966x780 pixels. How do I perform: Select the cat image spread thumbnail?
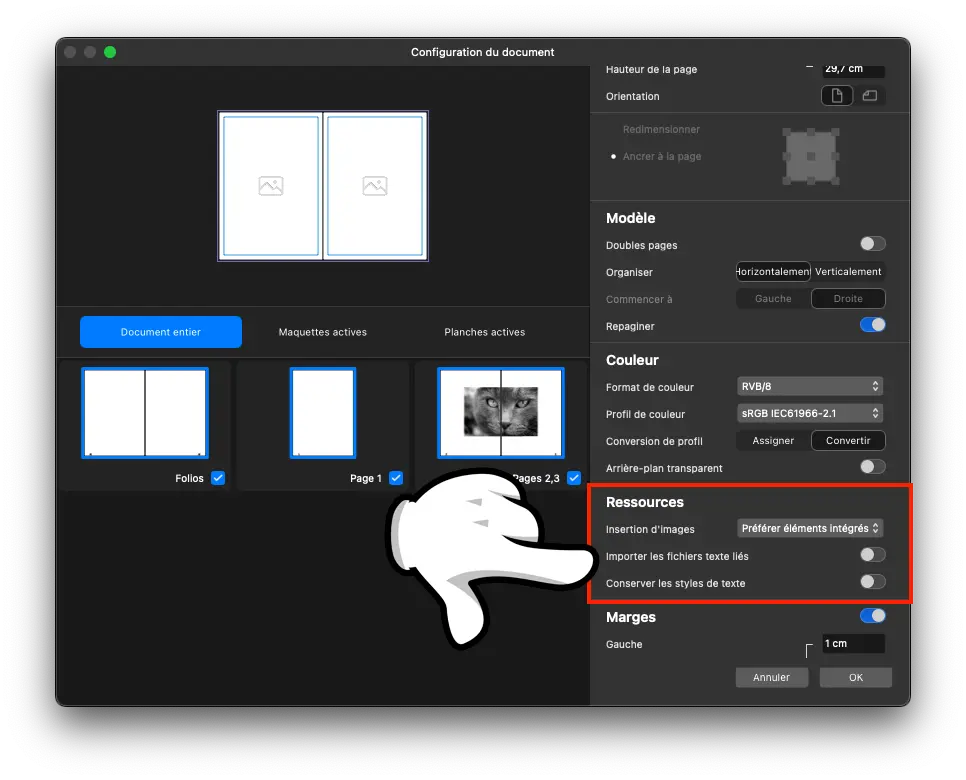501,413
